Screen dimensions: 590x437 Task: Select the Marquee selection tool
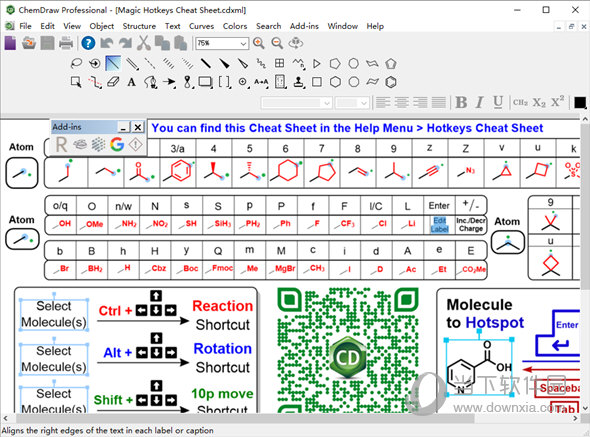click(x=76, y=82)
